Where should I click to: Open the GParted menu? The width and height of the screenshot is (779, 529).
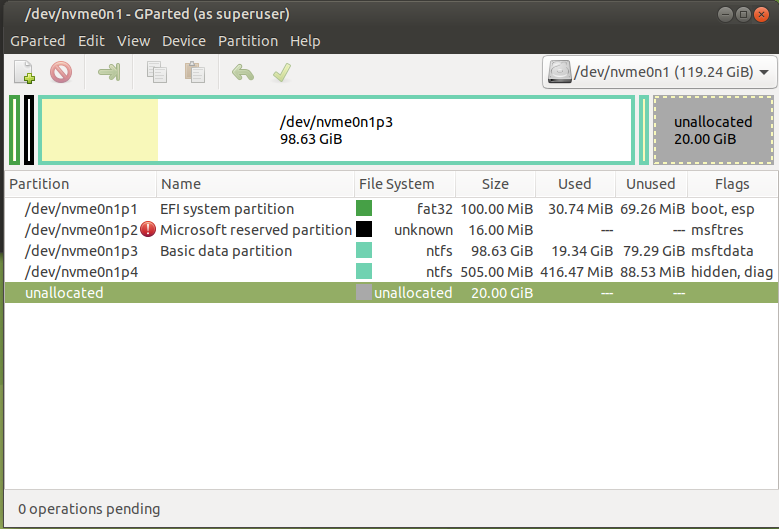(x=37, y=41)
